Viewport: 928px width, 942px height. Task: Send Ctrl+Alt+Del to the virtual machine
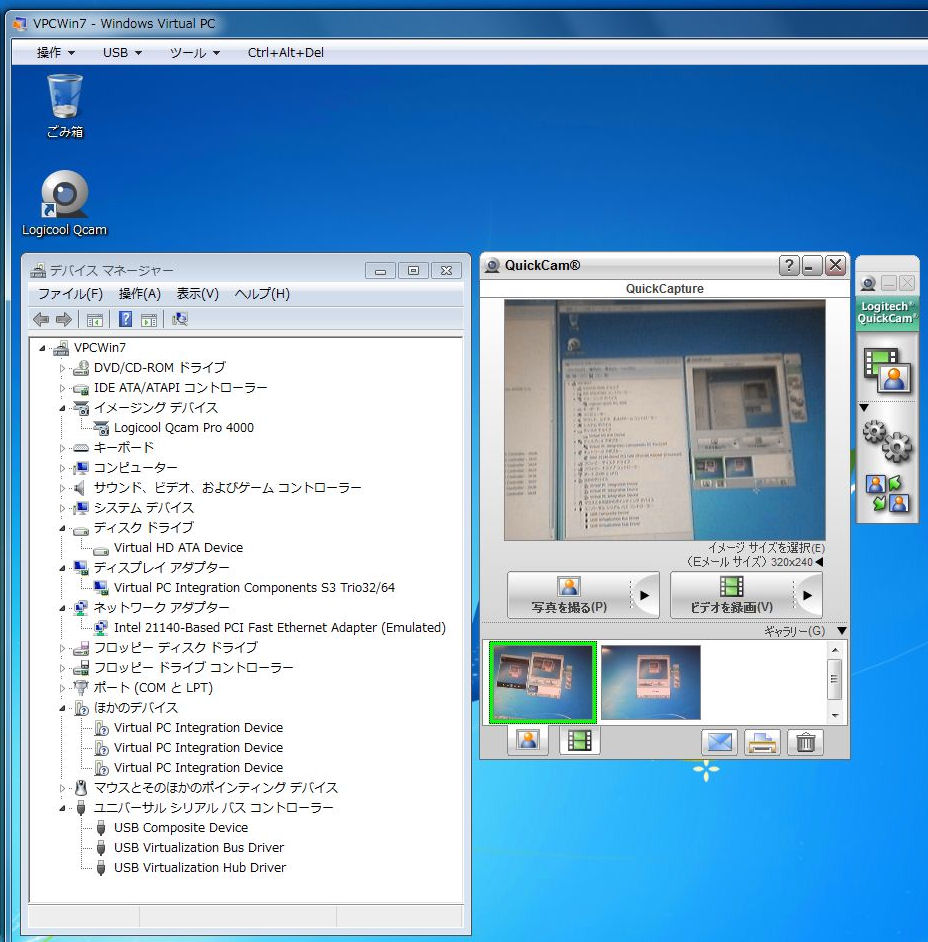pyautogui.click(x=285, y=53)
